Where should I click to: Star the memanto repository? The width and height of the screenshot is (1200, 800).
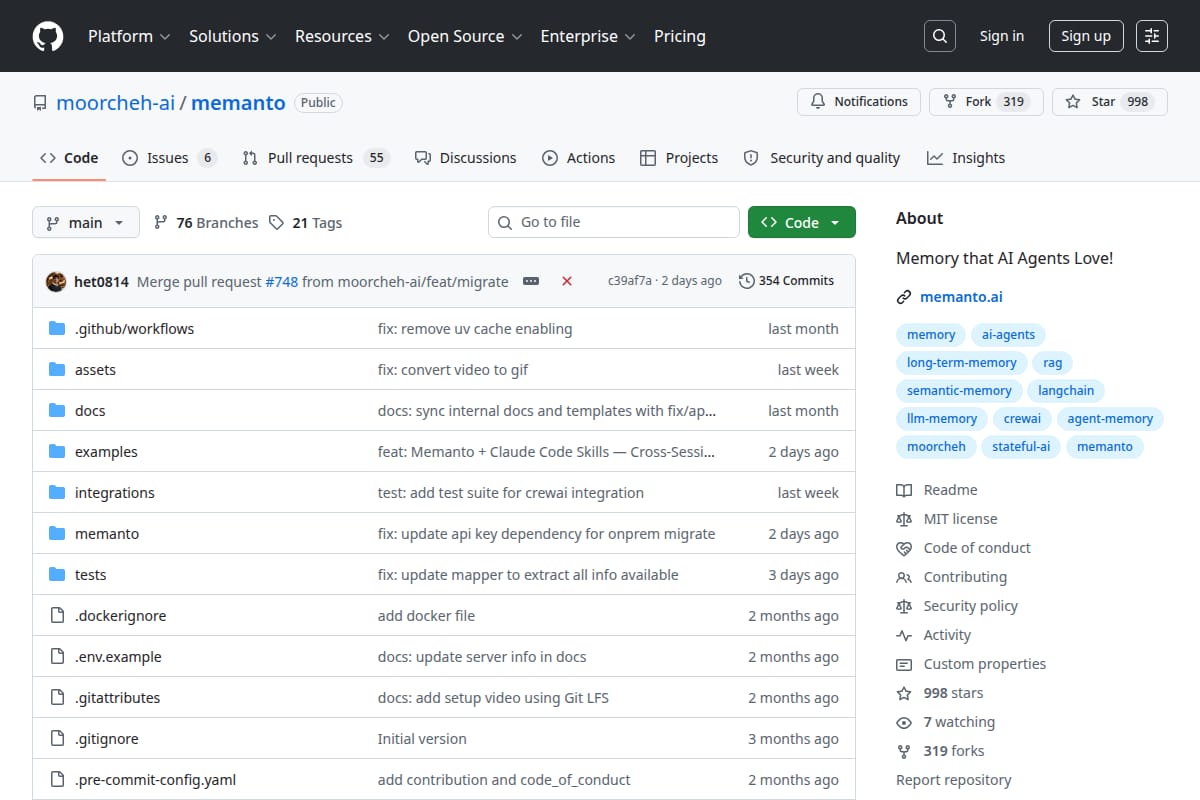click(x=1110, y=102)
